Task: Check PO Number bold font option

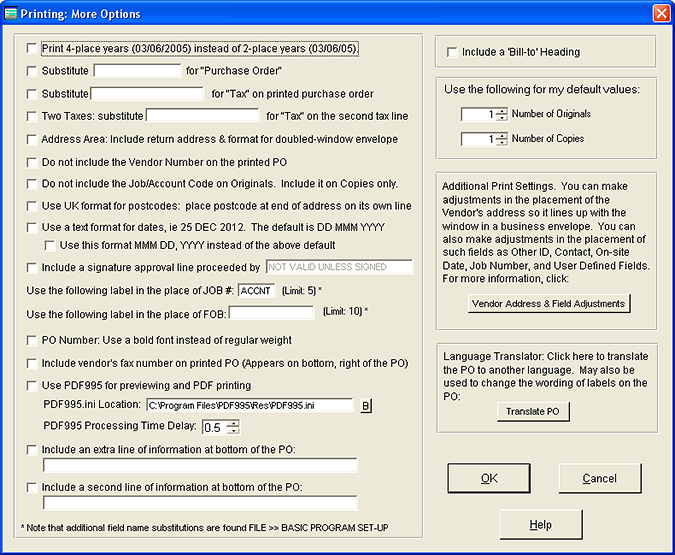Action: pos(33,342)
